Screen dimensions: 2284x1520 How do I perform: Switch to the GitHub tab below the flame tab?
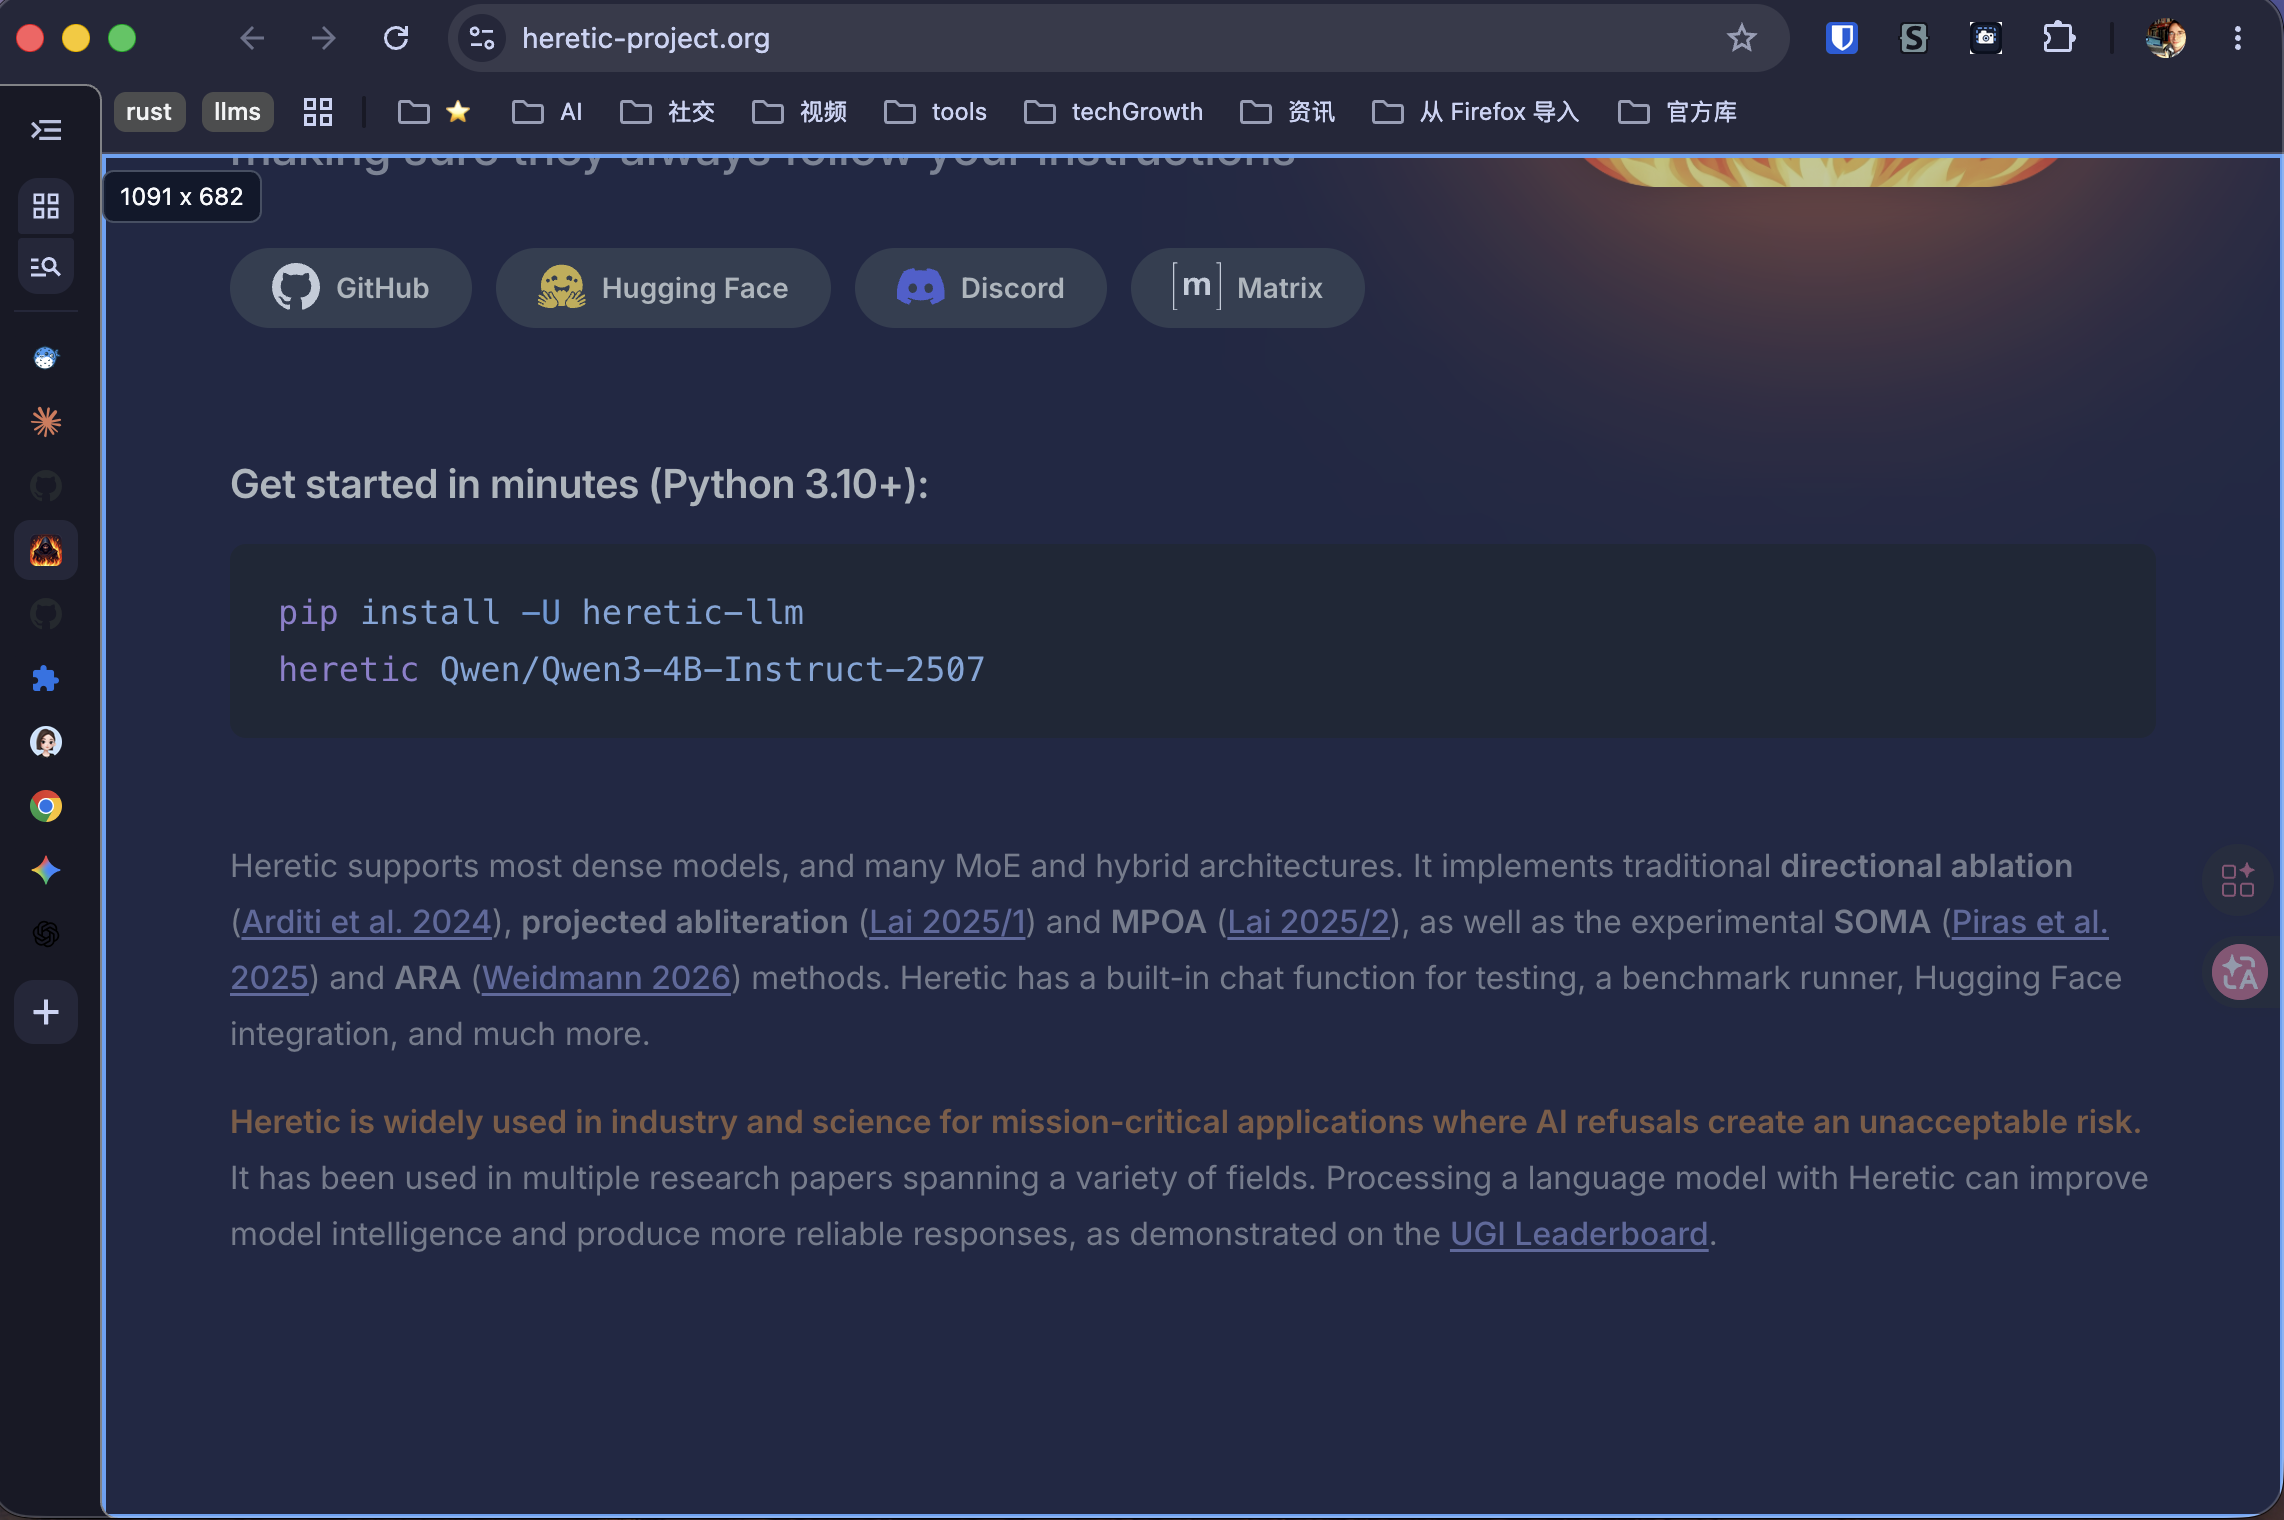[46, 614]
